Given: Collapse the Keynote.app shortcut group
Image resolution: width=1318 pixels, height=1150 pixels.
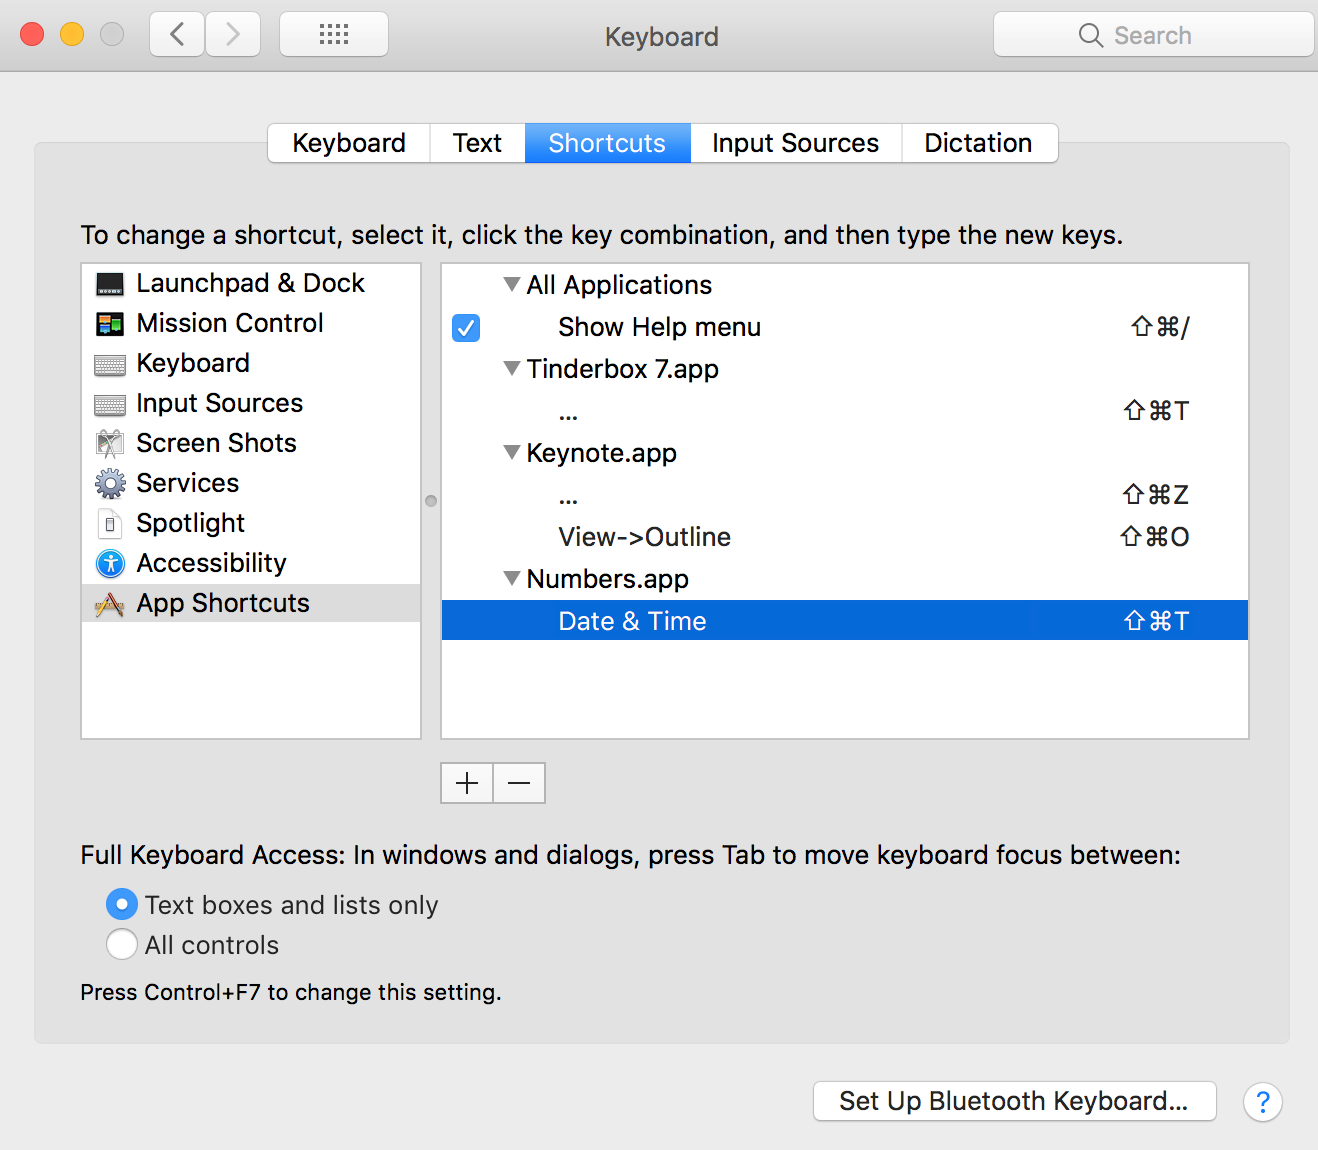Looking at the screenshot, I should [x=511, y=452].
